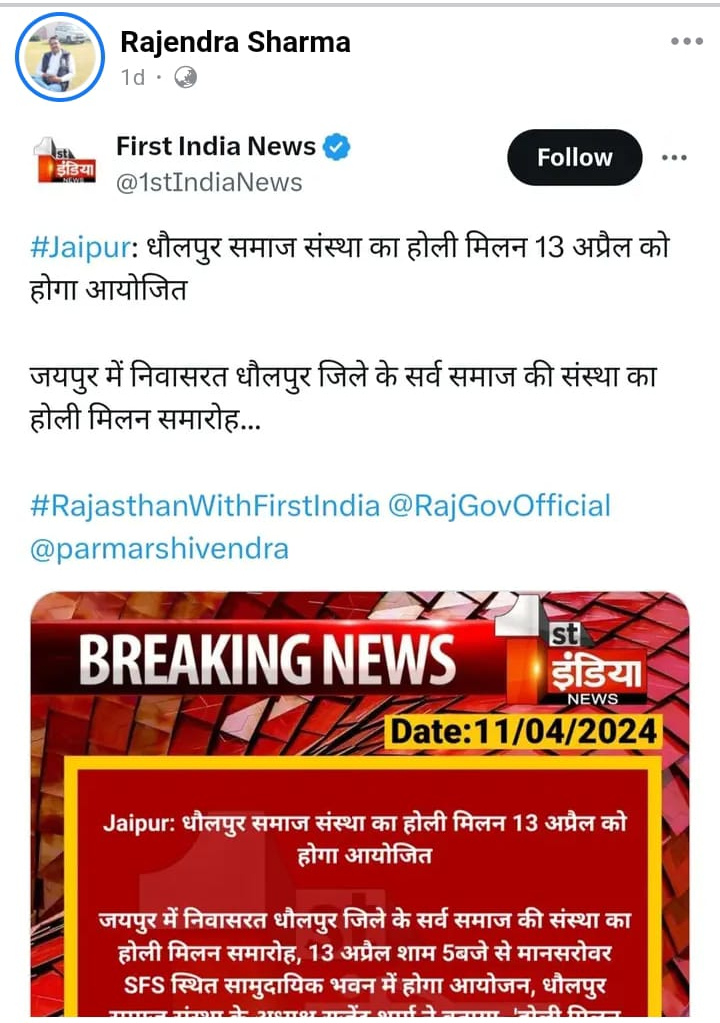
Task: Open the 1d post timestamp
Action: tap(133, 78)
